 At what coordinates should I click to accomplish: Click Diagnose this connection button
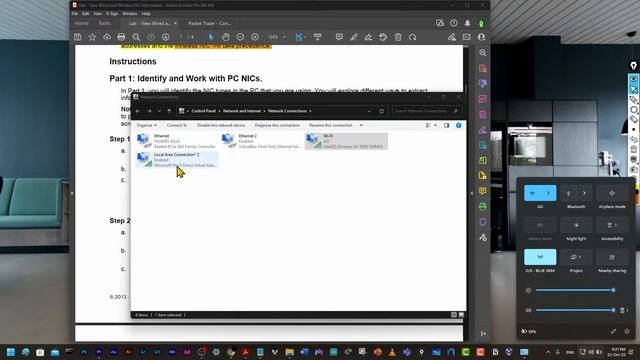[x=277, y=125]
